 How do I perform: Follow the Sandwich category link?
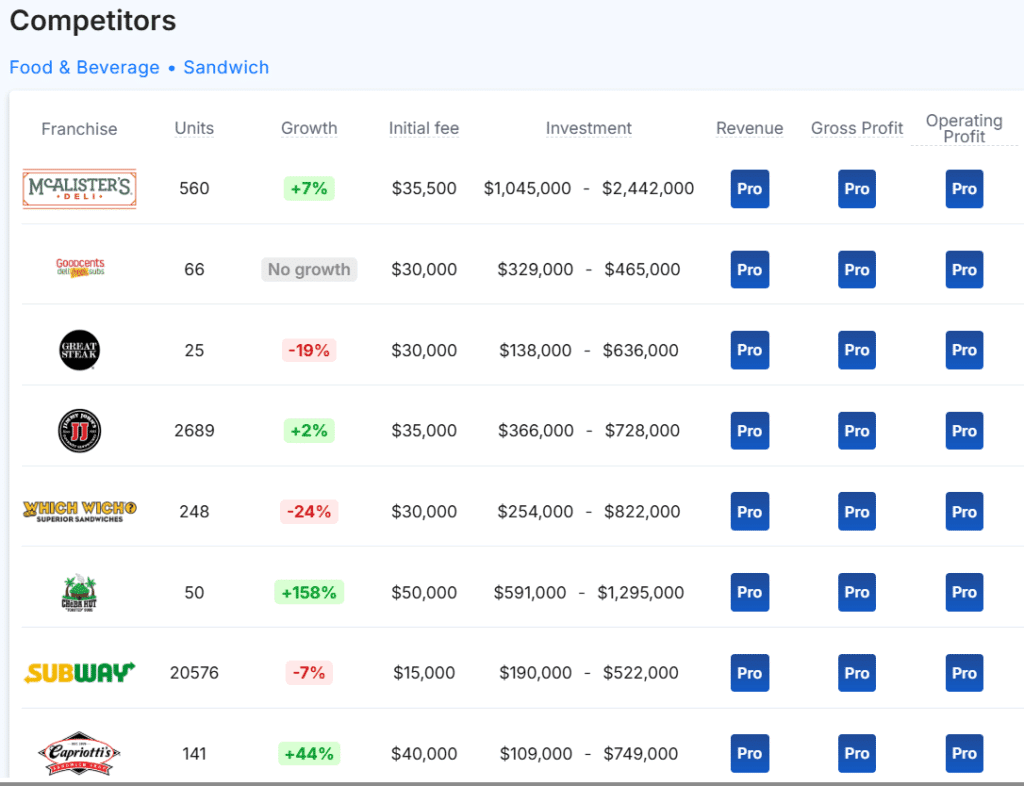pyautogui.click(x=226, y=67)
